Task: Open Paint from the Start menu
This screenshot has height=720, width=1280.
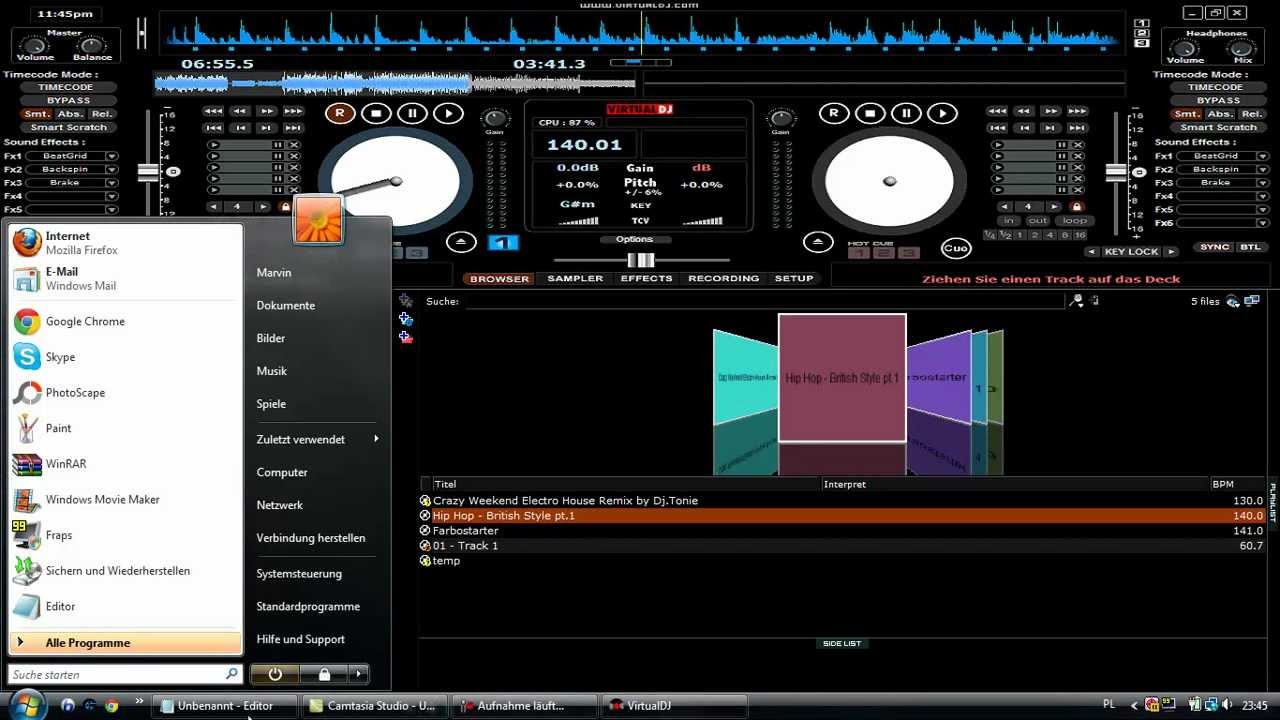Action: point(125,428)
